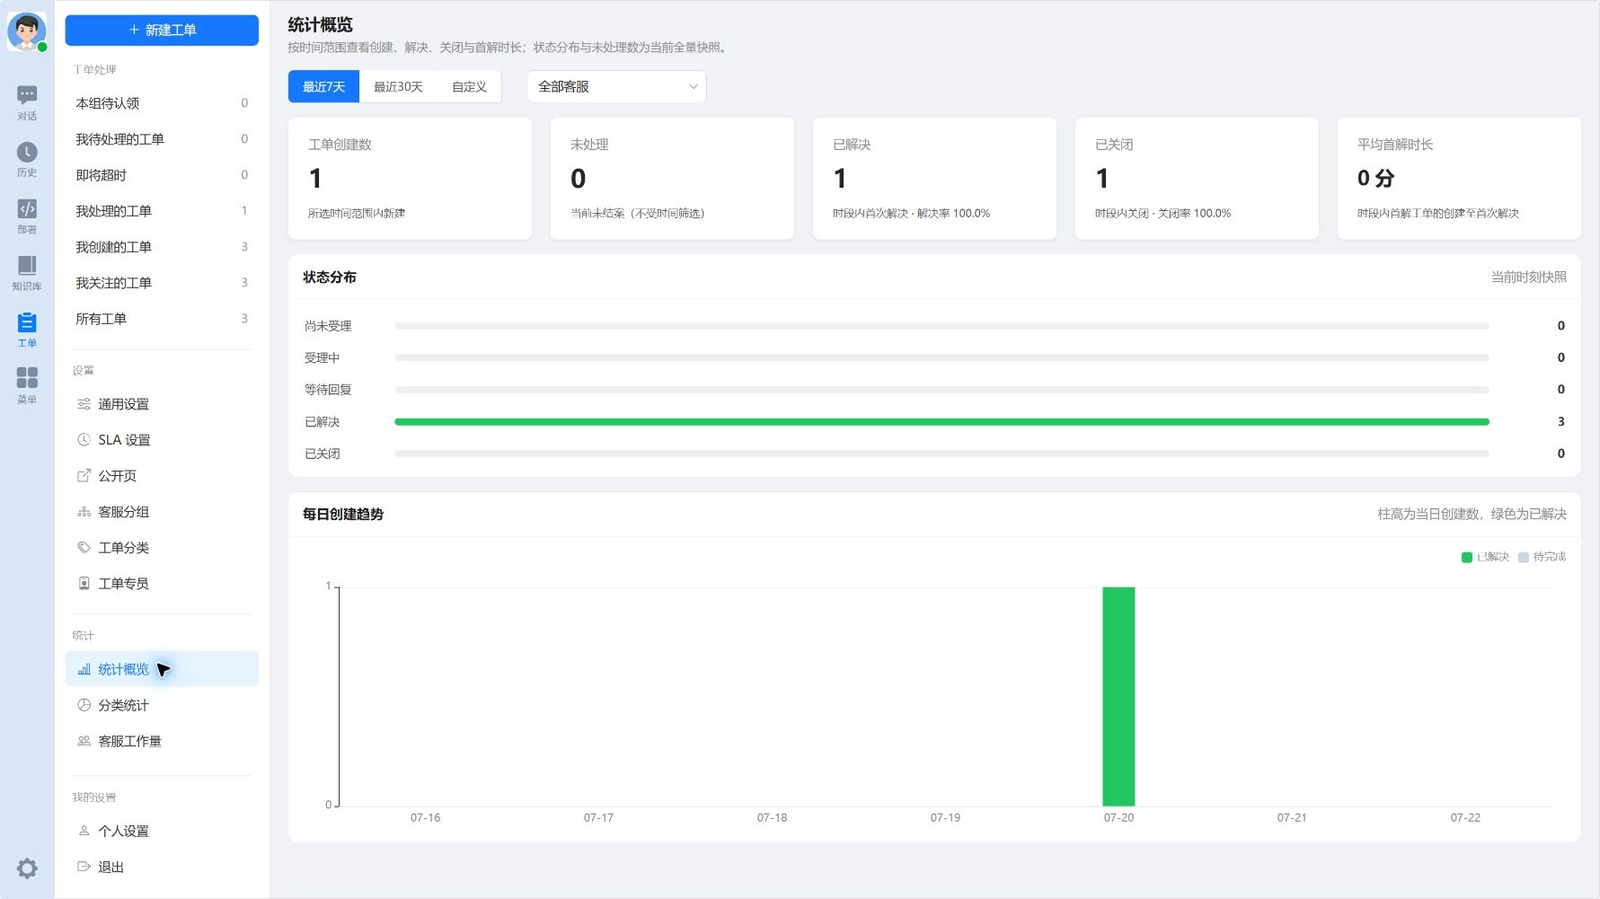The width and height of the screenshot is (1600, 899).
Task: Open the 菜单 grid menu icon
Action: tap(27, 385)
